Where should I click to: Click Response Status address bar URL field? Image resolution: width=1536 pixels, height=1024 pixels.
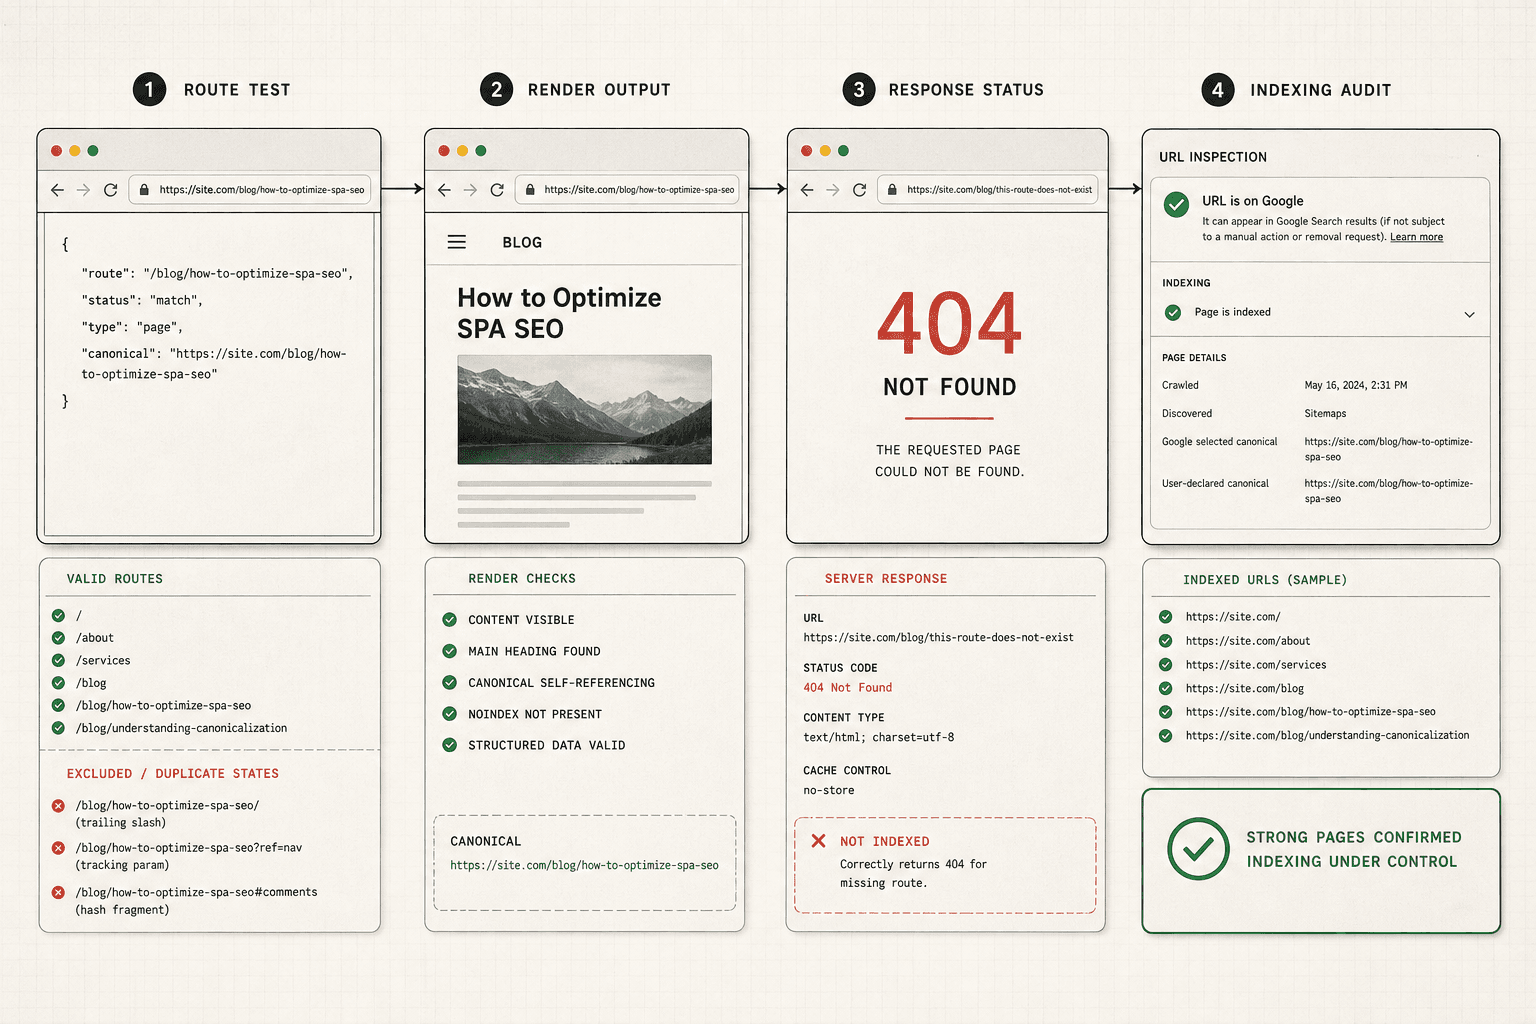(x=987, y=190)
